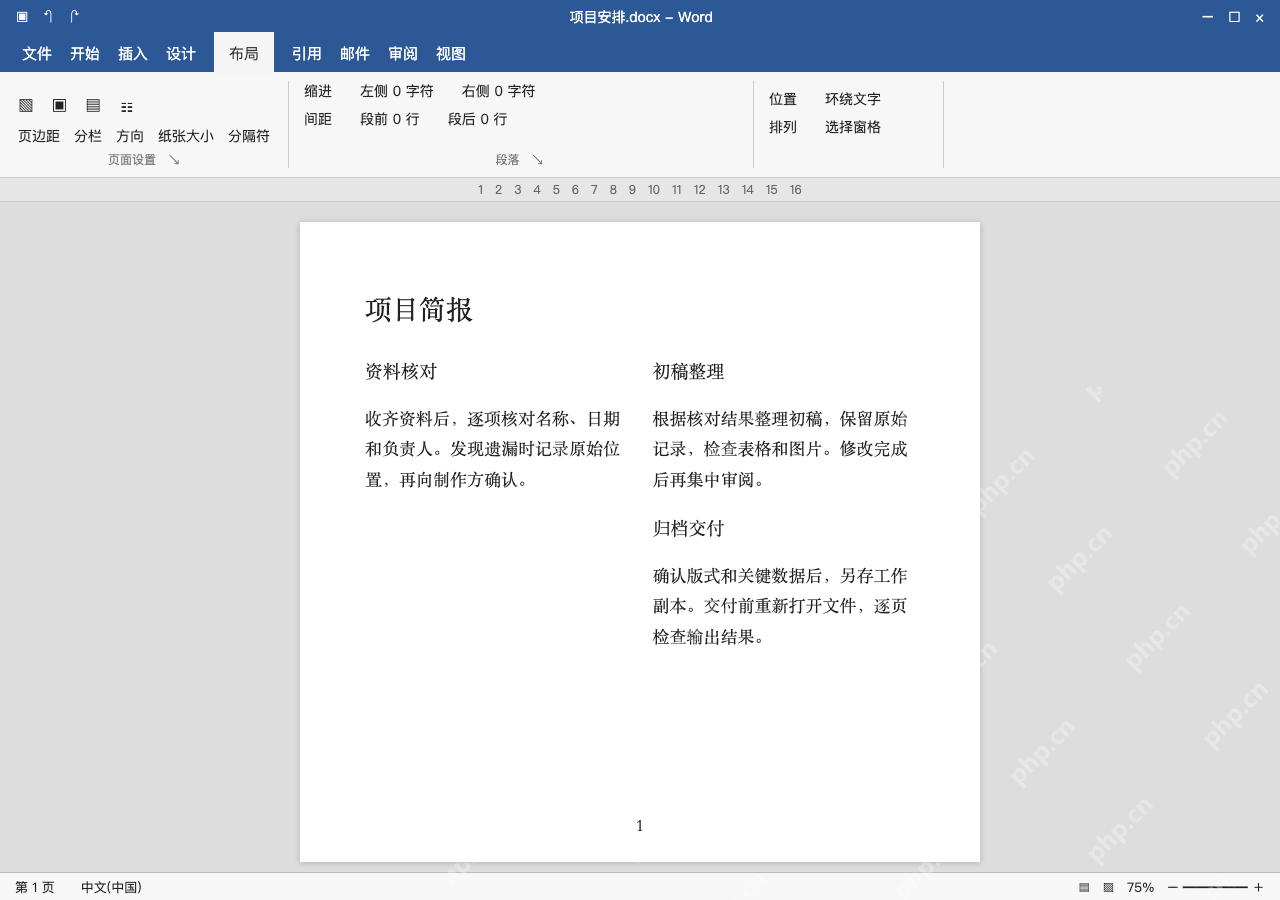Switch to the 设计 tab
This screenshot has height=900, width=1280.
181,54
